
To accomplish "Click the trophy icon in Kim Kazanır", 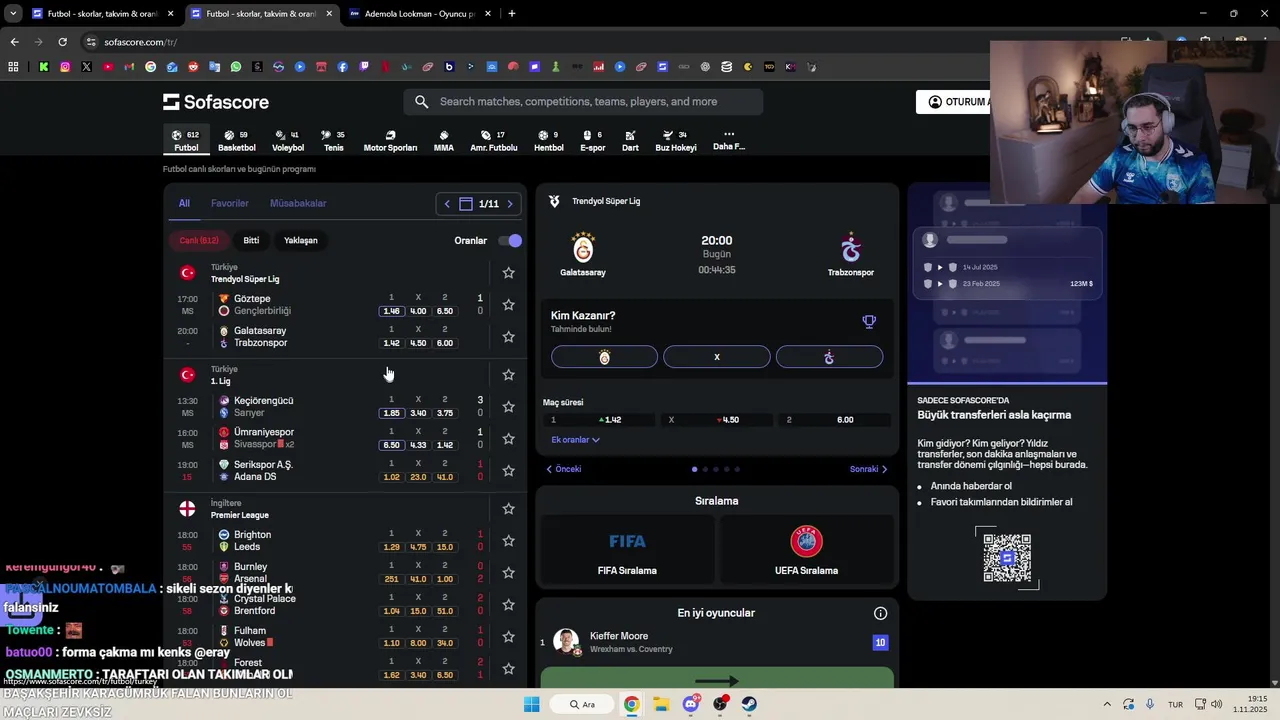I will tap(869, 322).
